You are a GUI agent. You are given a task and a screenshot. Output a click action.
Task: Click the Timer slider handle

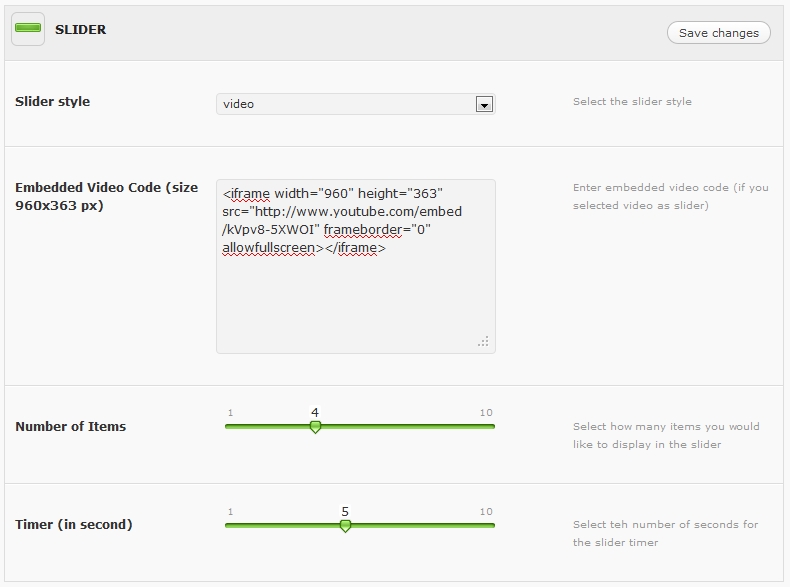(345, 526)
